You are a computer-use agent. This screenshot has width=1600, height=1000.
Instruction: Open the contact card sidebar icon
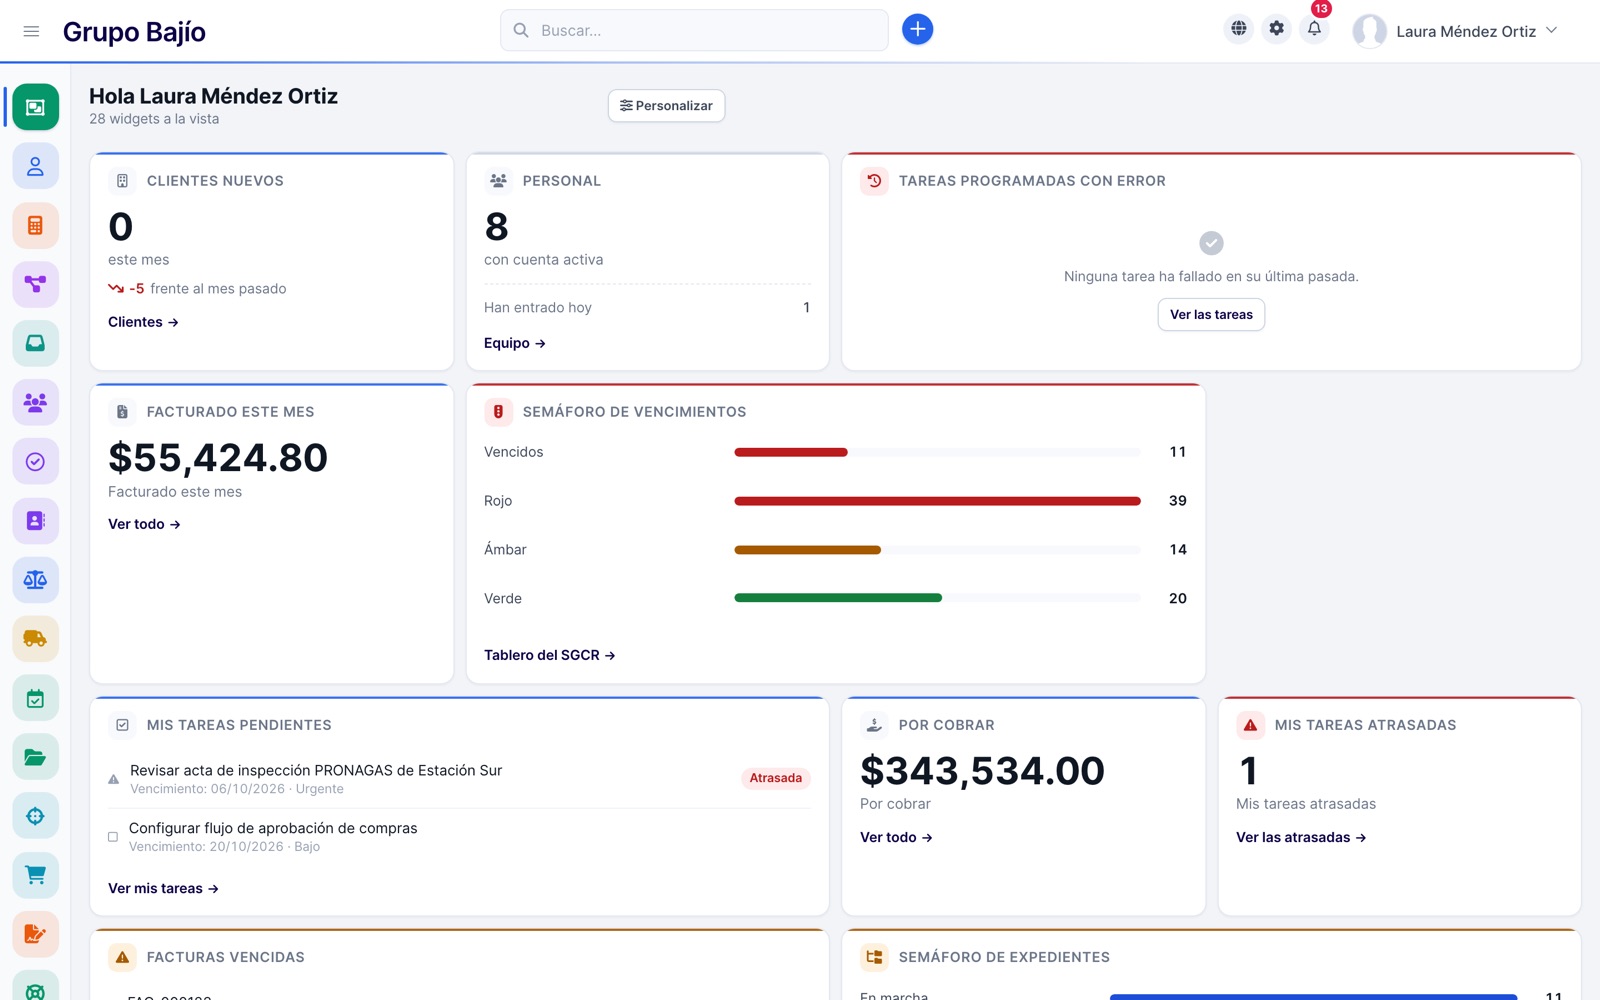pos(35,520)
